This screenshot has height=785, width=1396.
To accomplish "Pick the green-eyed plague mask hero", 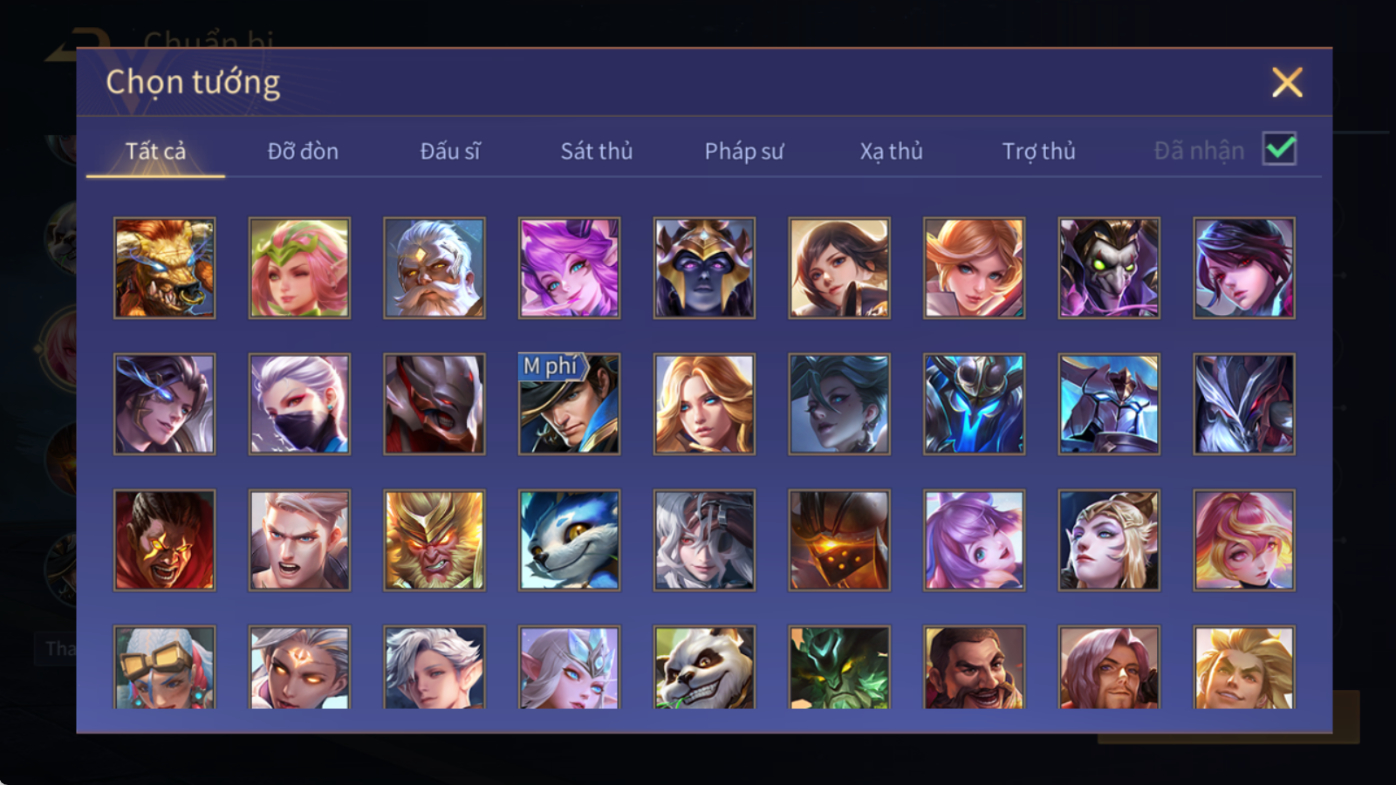I will point(1109,268).
